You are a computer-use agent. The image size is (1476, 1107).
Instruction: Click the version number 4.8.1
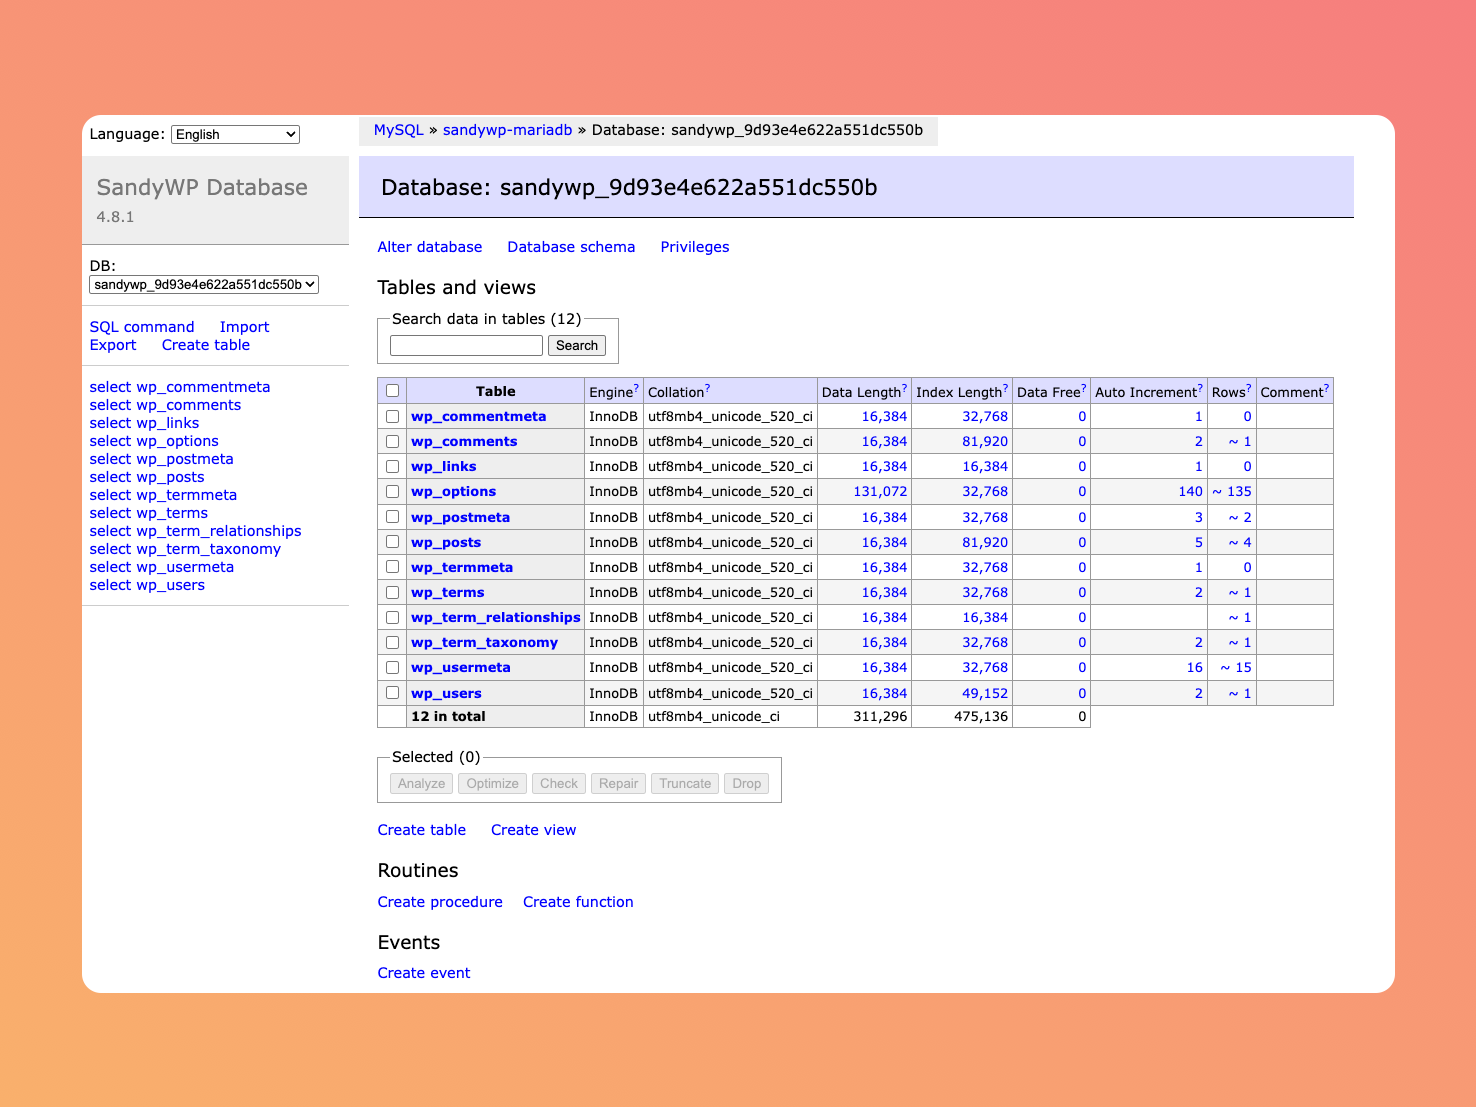[x=115, y=217]
